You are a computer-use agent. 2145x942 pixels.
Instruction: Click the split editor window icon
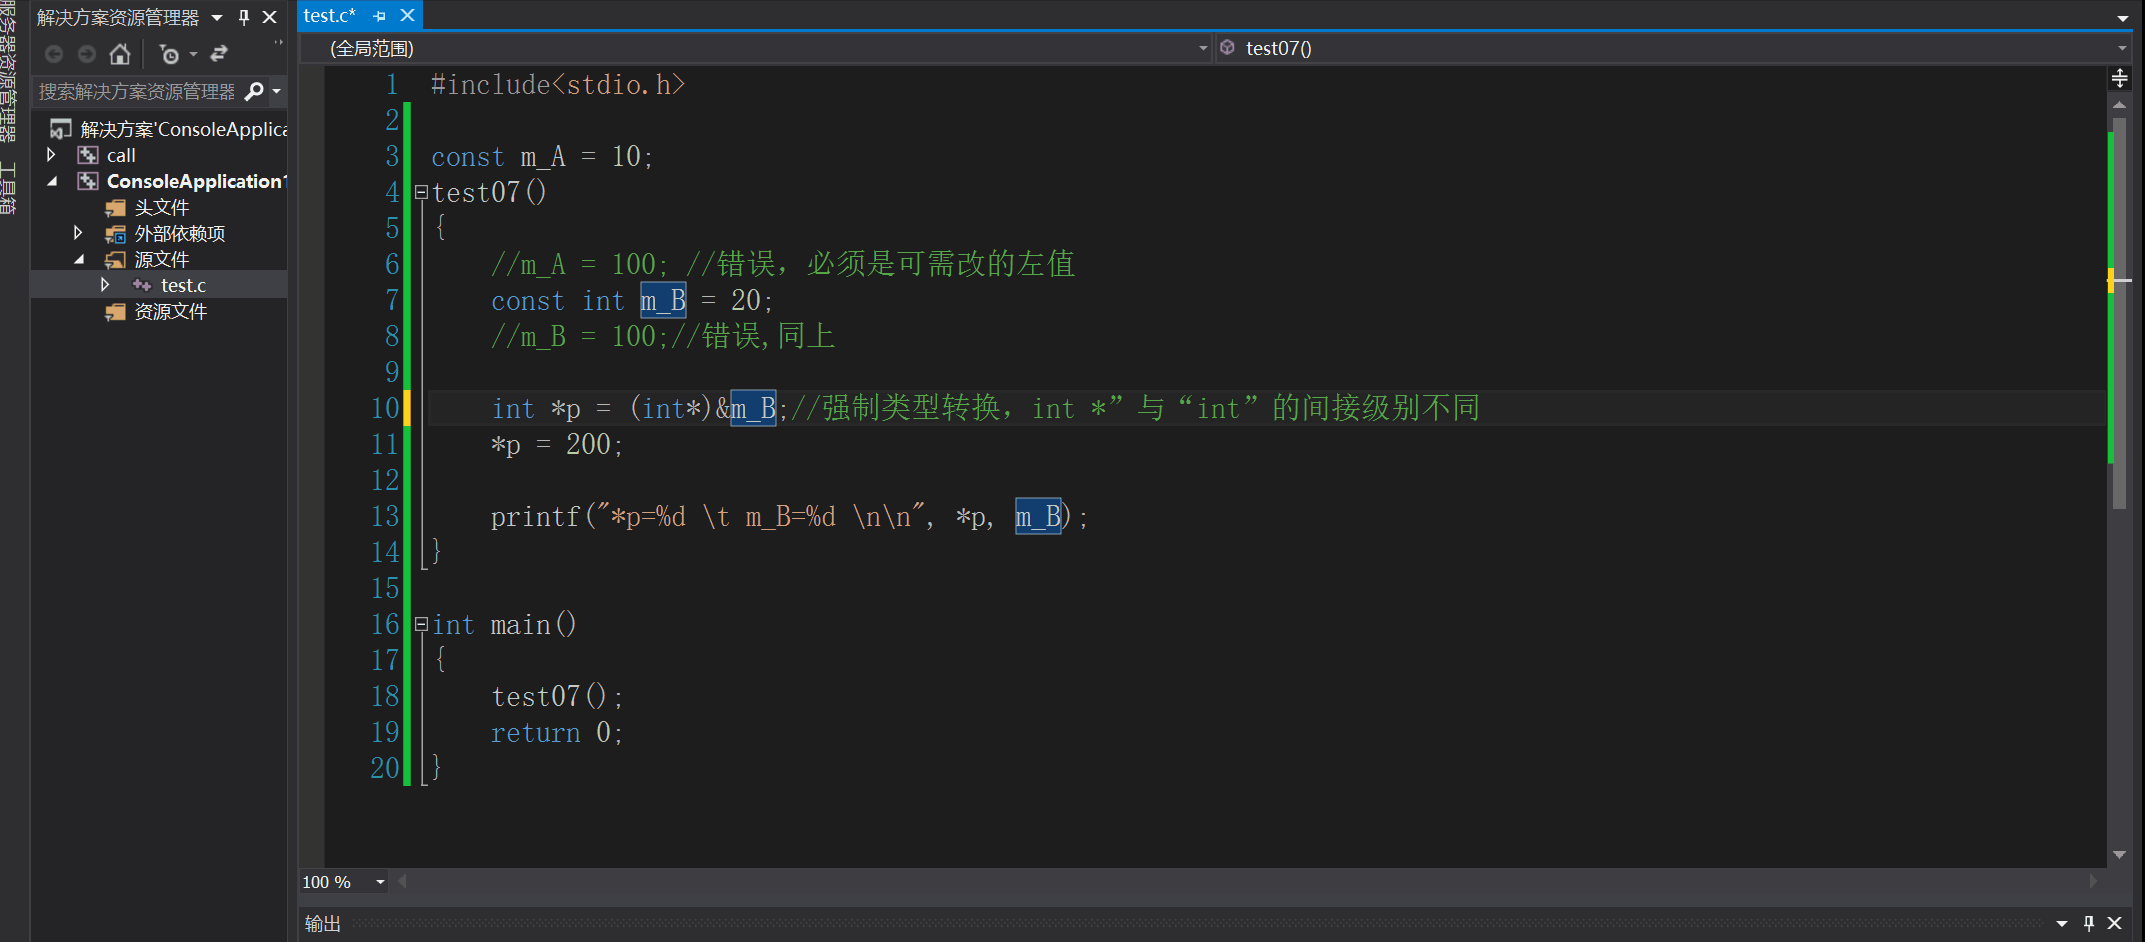[x=2119, y=78]
